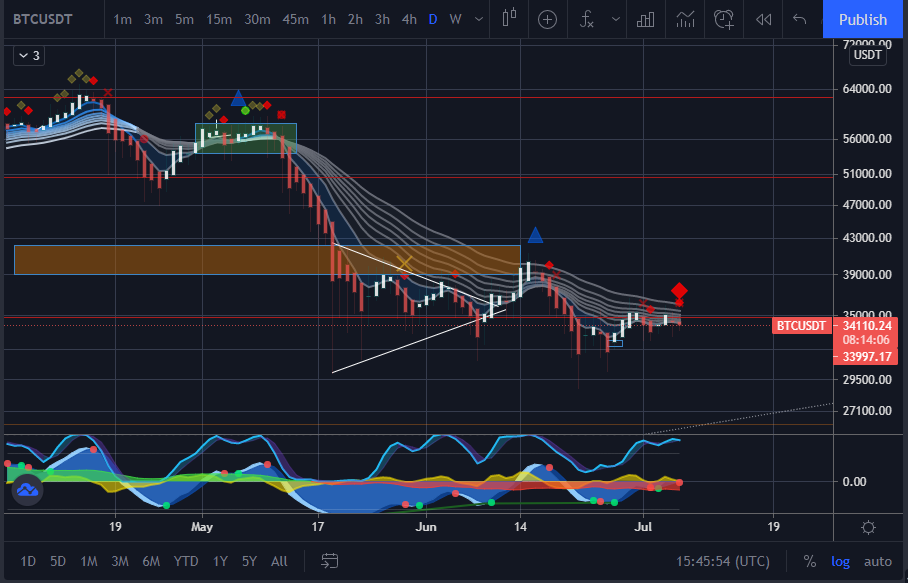Set the range to YTD
Viewport: 908px width, 583px height.
[186, 561]
